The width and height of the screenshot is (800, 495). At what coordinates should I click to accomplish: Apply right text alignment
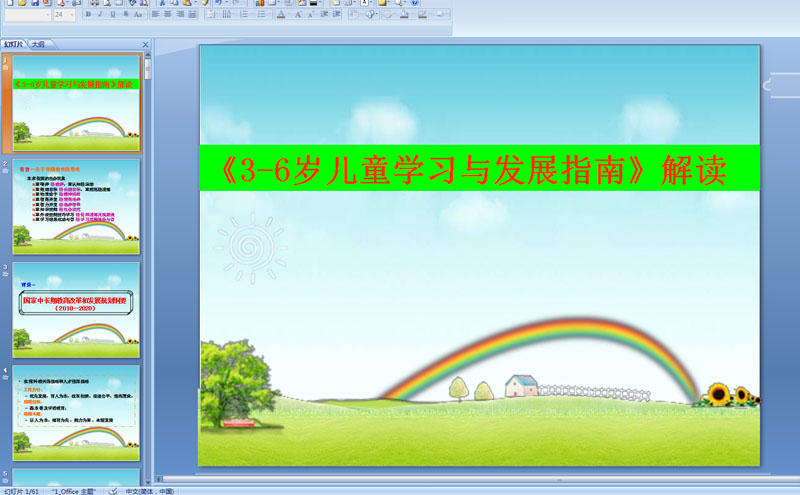180,14
